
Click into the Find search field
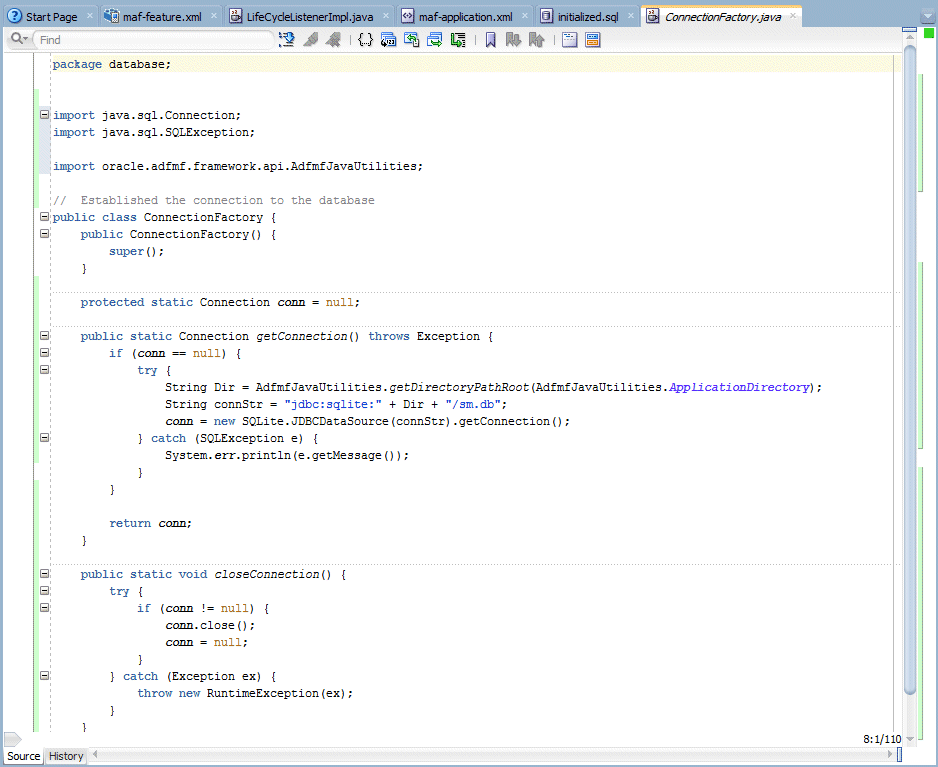[x=153, y=39]
